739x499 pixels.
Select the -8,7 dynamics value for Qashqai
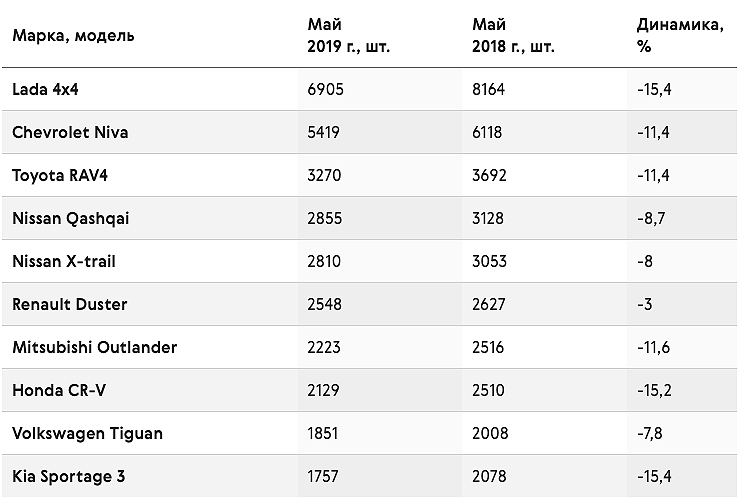tap(651, 218)
